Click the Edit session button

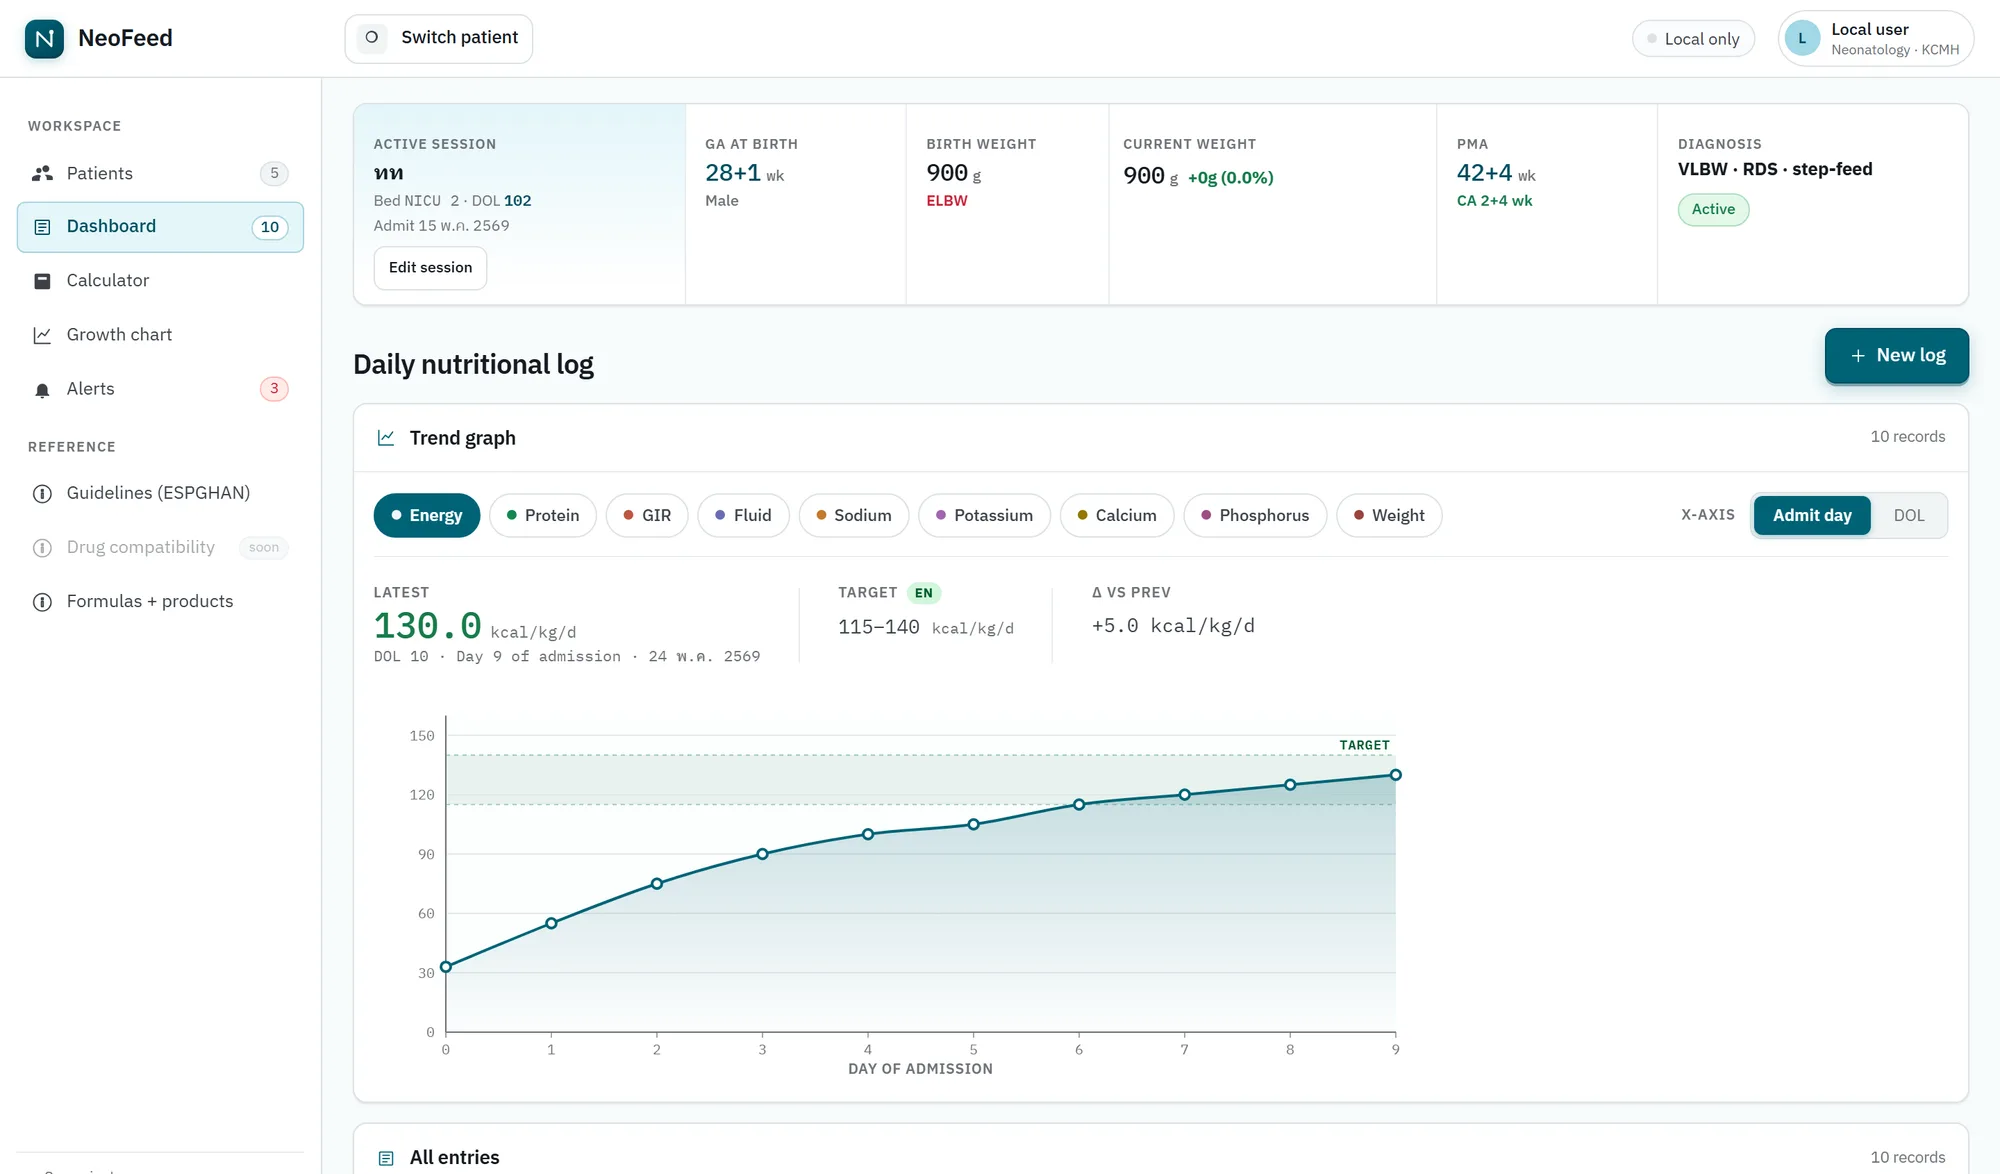click(x=430, y=268)
